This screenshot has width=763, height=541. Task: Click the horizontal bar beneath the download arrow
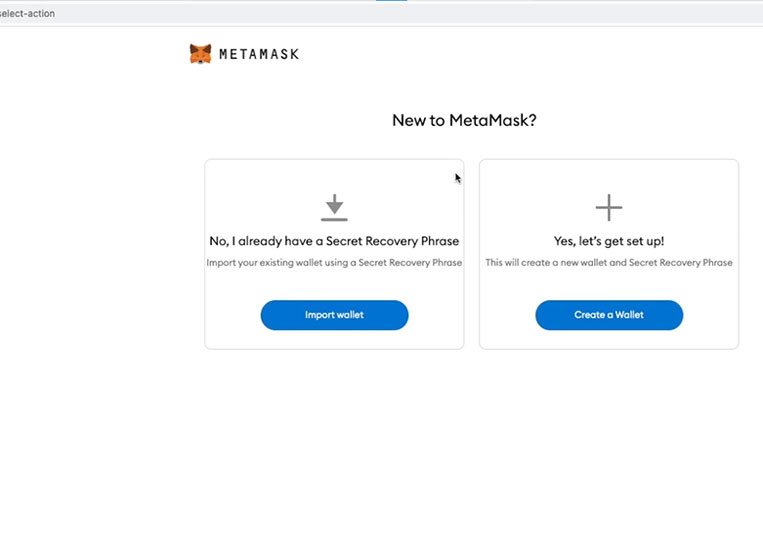coord(334,220)
